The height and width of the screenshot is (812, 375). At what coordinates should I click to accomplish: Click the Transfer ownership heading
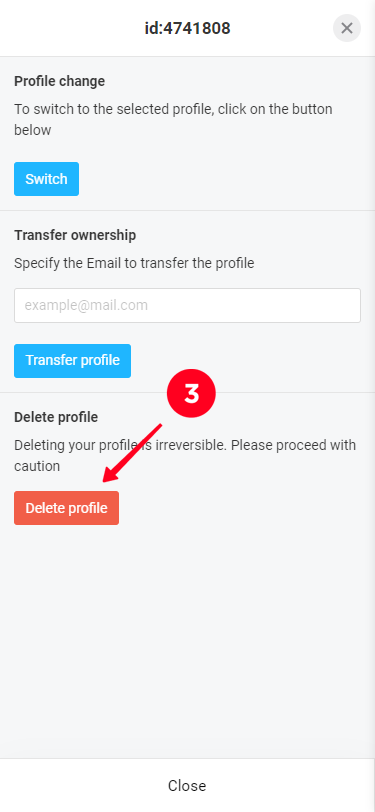(x=75, y=235)
